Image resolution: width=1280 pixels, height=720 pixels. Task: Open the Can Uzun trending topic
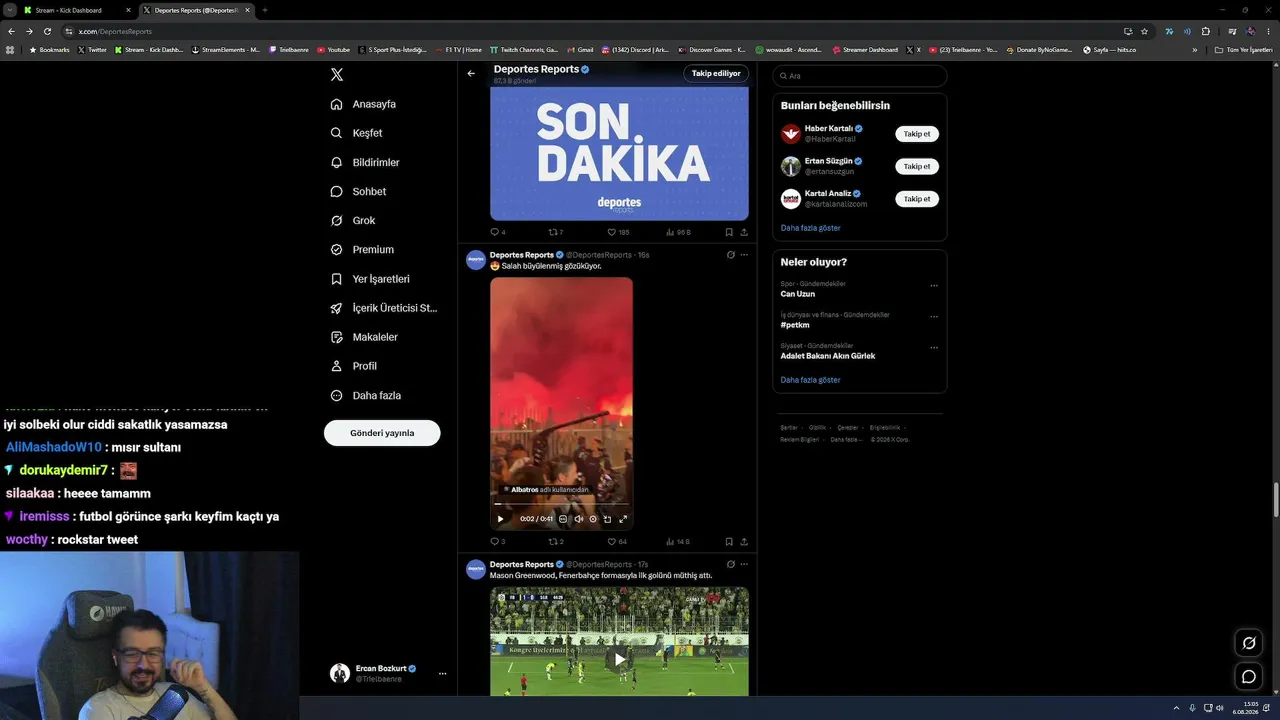798,294
